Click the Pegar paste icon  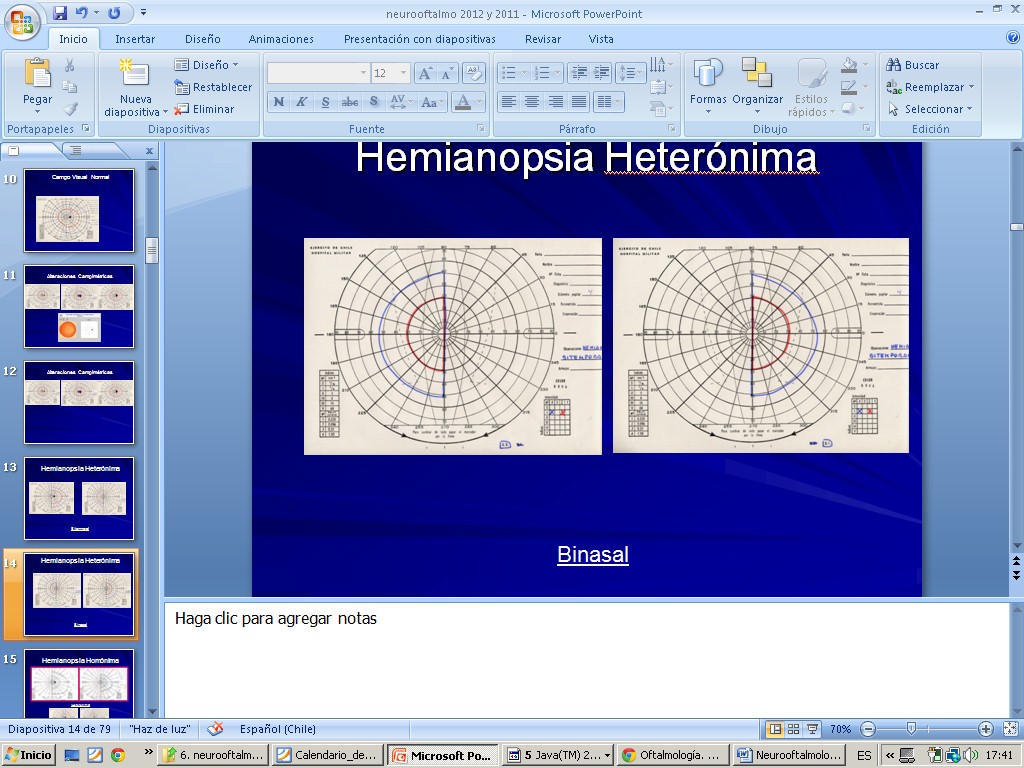[37, 73]
